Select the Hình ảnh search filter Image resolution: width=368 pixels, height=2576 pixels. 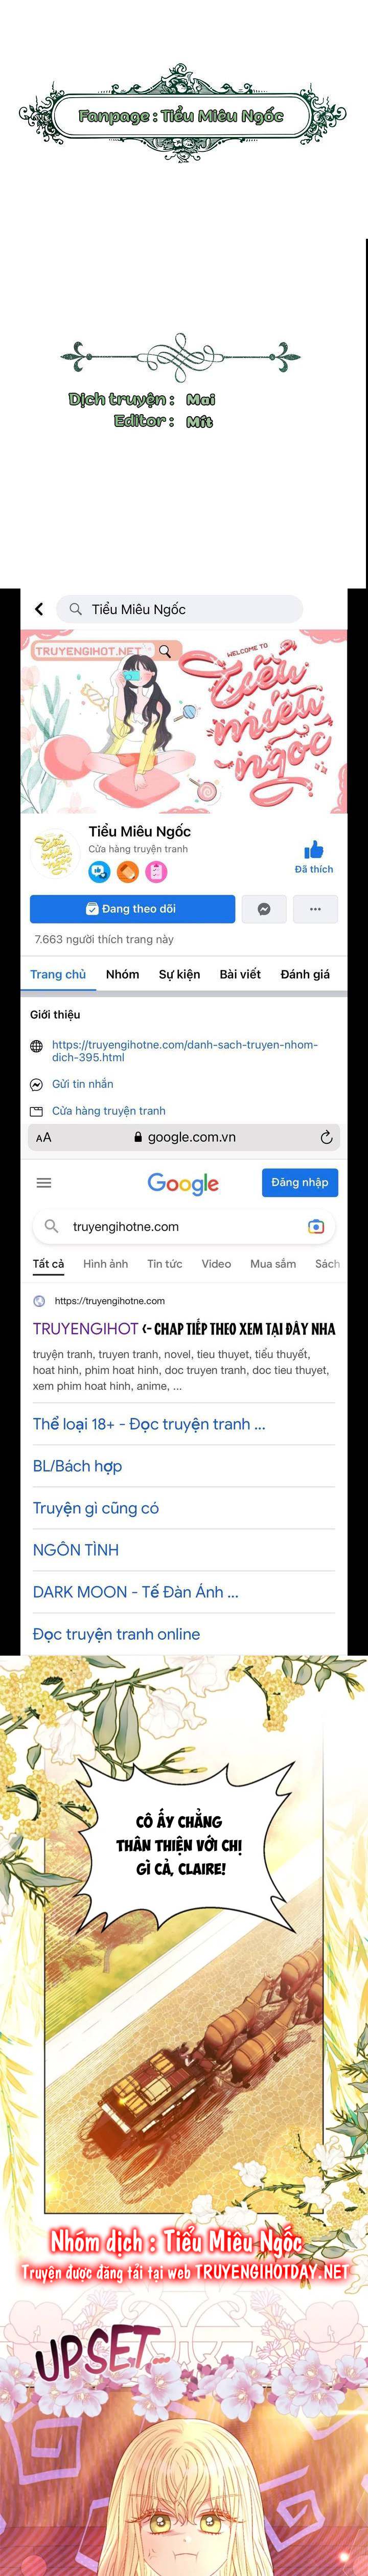pos(105,1264)
